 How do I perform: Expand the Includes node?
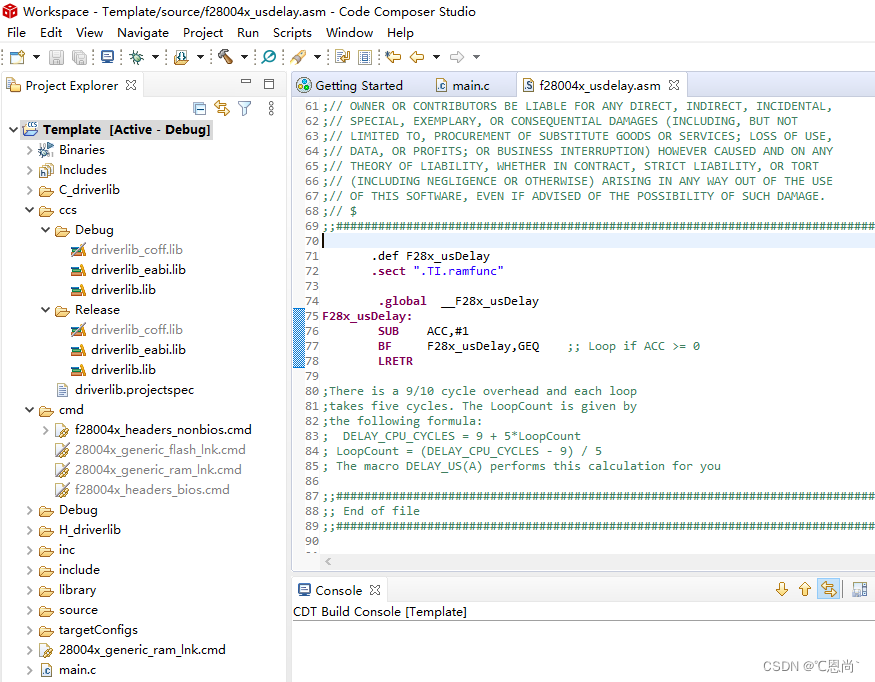click(30, 170)
